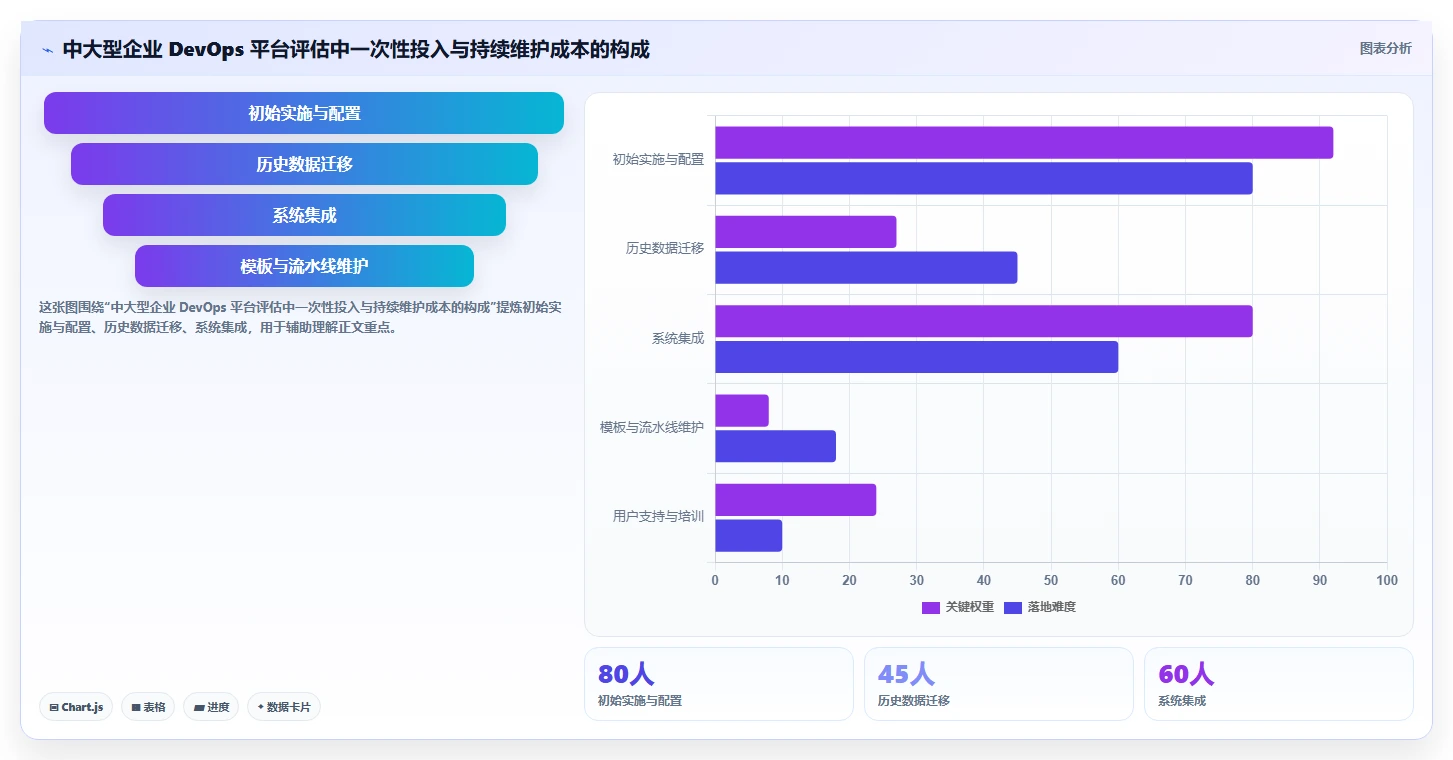The height and width of the screenshot is (760, 1453).
Task: Select the 模板与流水线维护 funnel stage
Action: coord(304,266)
